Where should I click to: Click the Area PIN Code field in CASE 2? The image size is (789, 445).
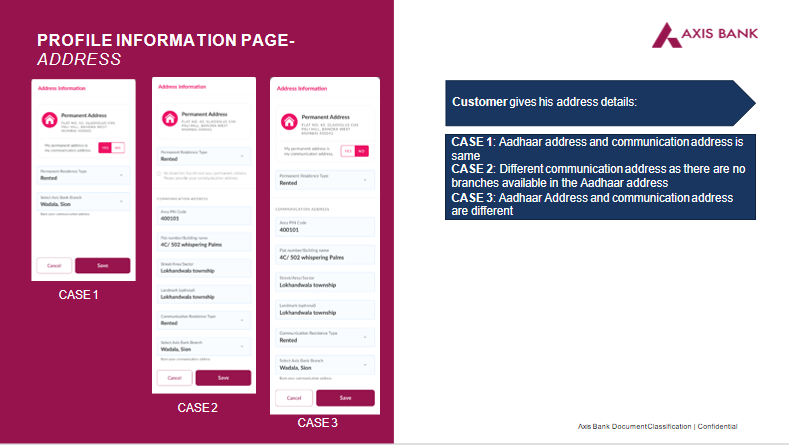(203, 215)
